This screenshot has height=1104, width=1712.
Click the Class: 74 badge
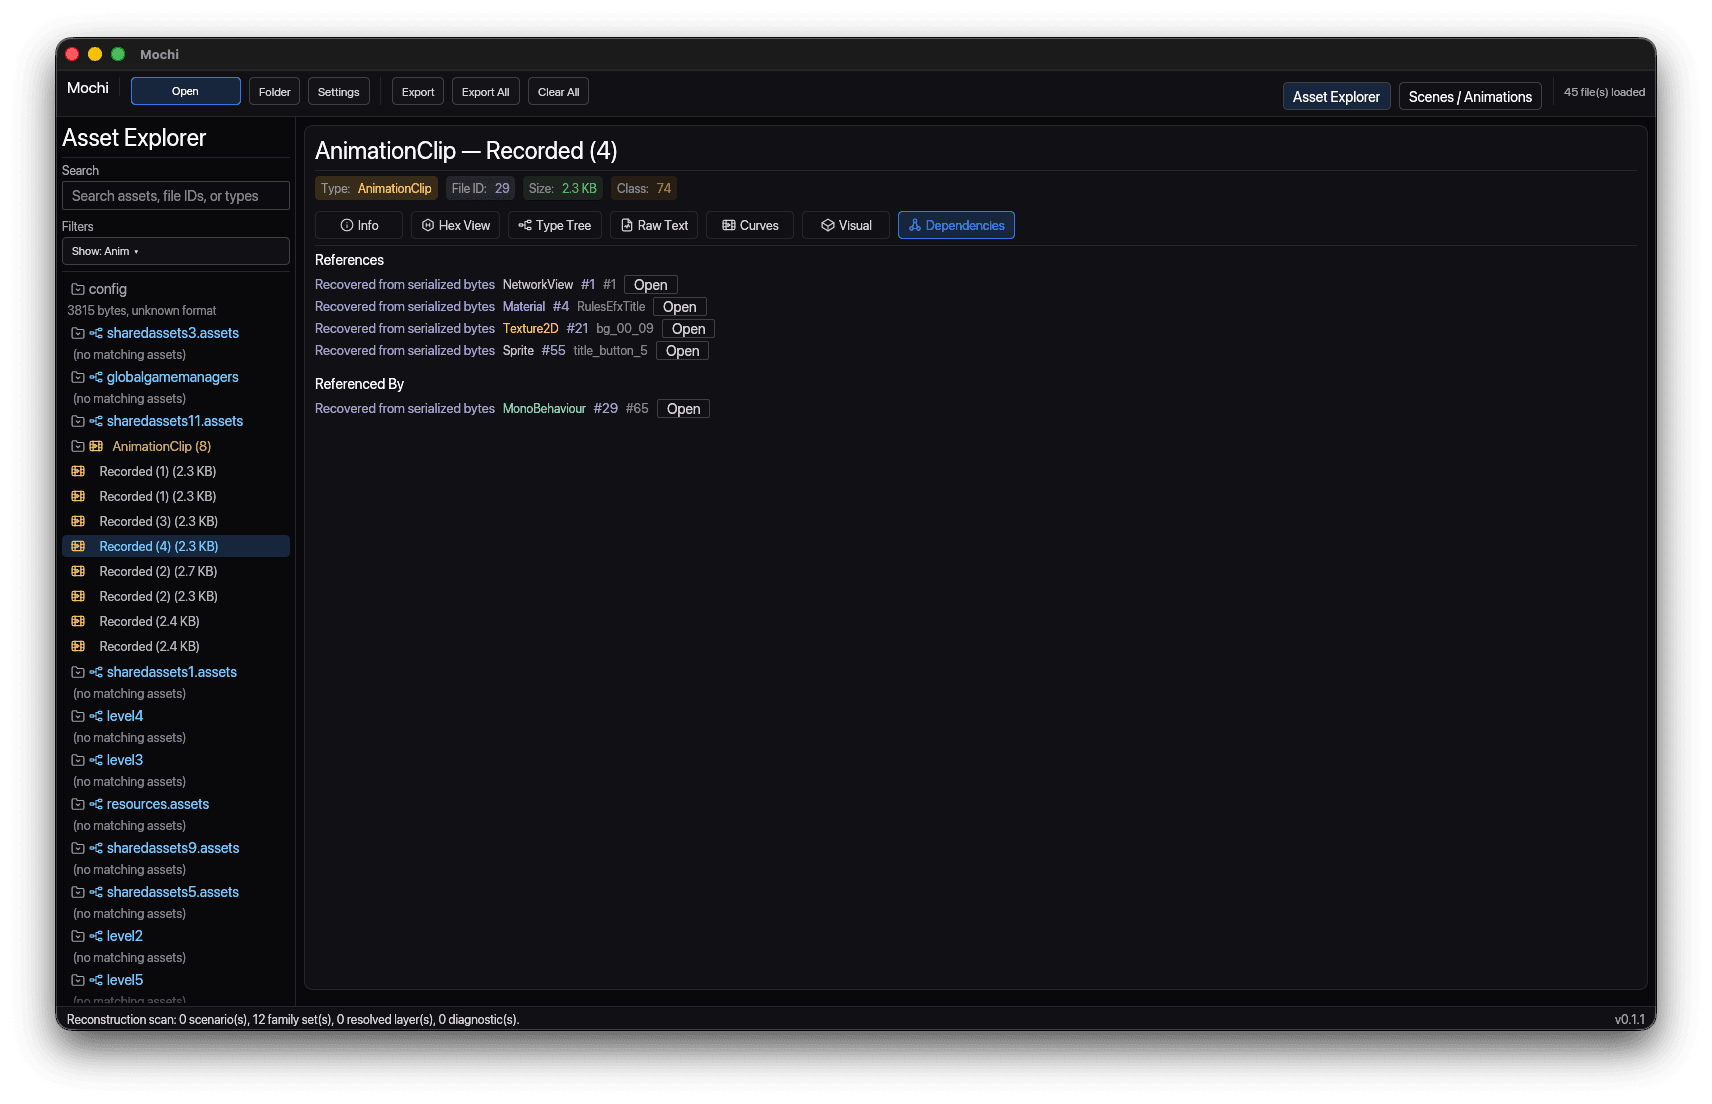coord(644,188)
